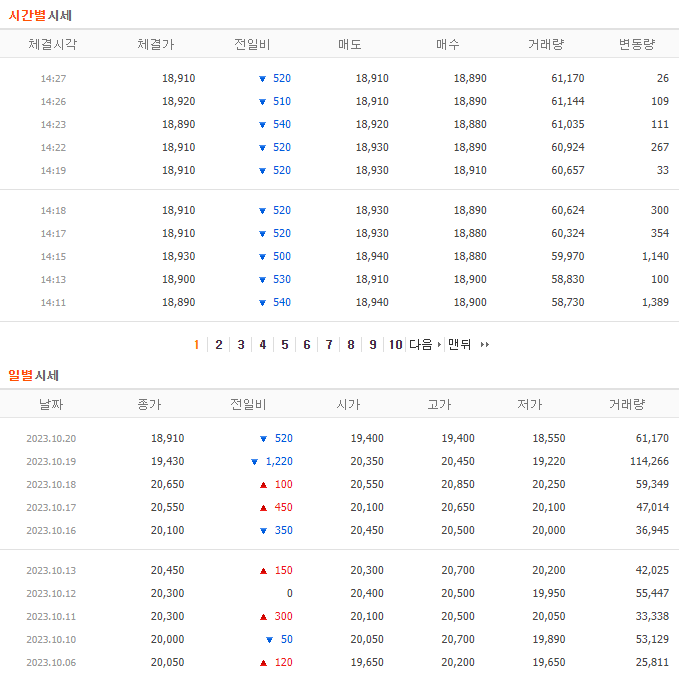Select the 14:15 time cell
Viewport: 679px width, 676px height.
(53, 256)
